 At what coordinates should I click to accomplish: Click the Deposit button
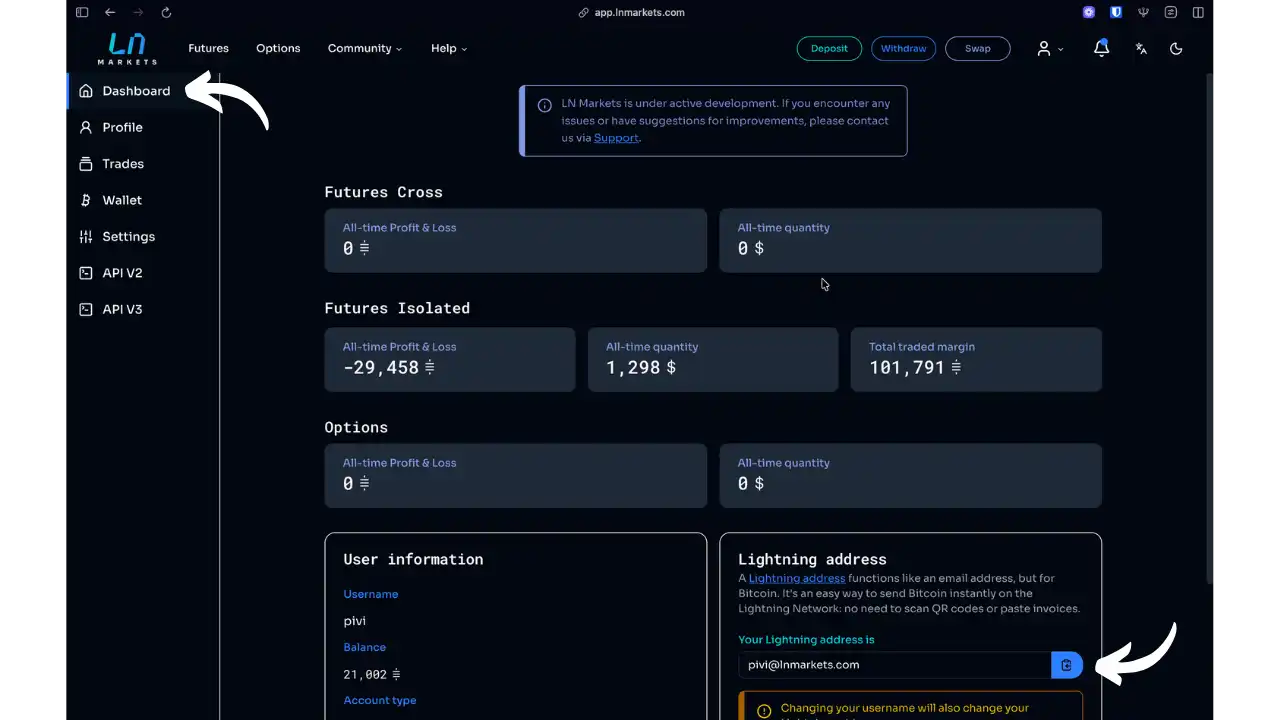tap(829, 48)
